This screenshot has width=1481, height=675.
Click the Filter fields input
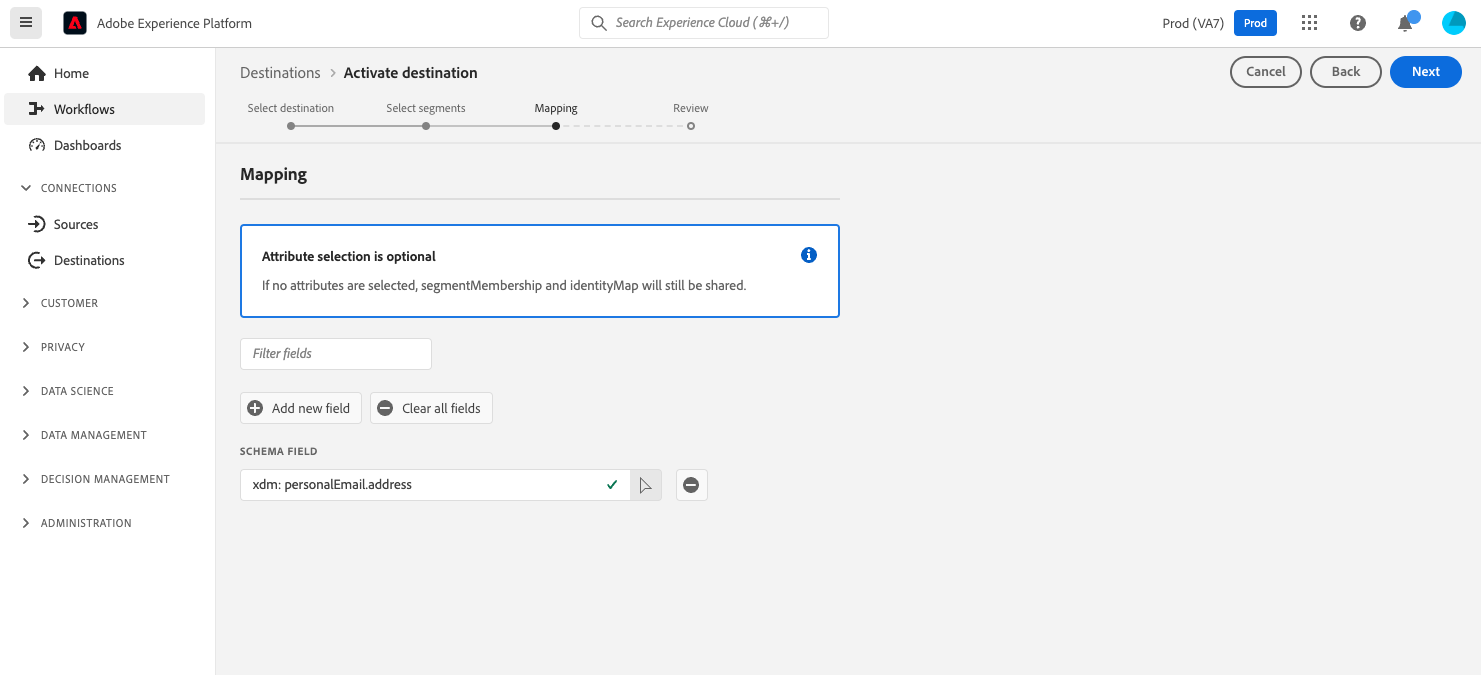(x=336, y=353)
